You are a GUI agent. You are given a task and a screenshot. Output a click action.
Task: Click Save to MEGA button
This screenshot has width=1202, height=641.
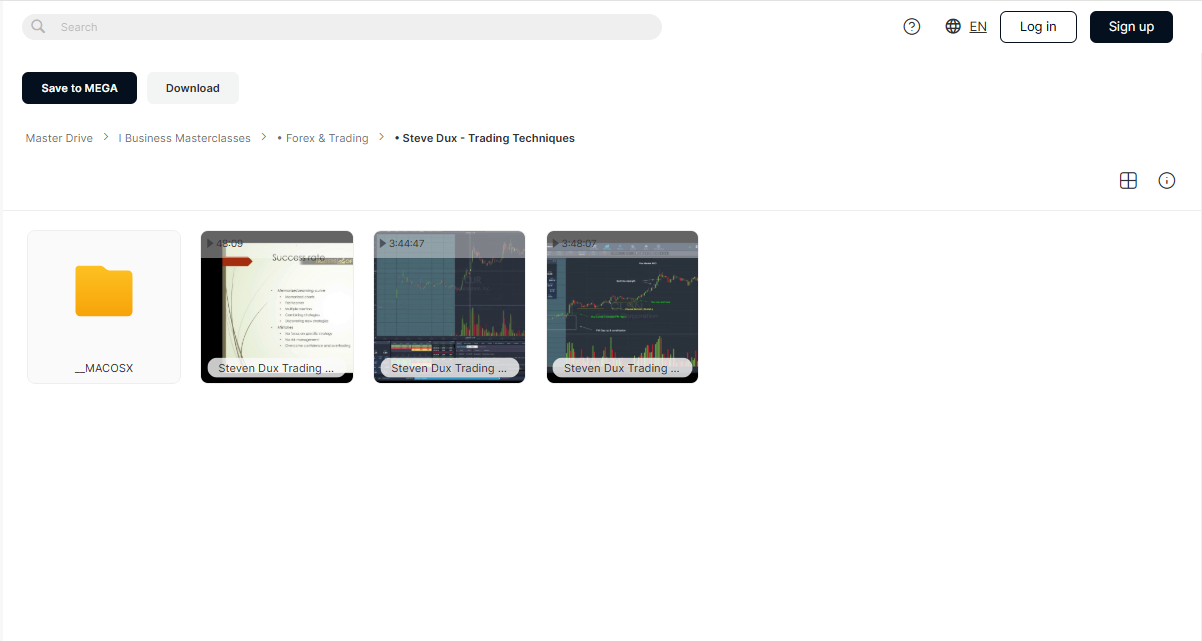coord(79,88)
